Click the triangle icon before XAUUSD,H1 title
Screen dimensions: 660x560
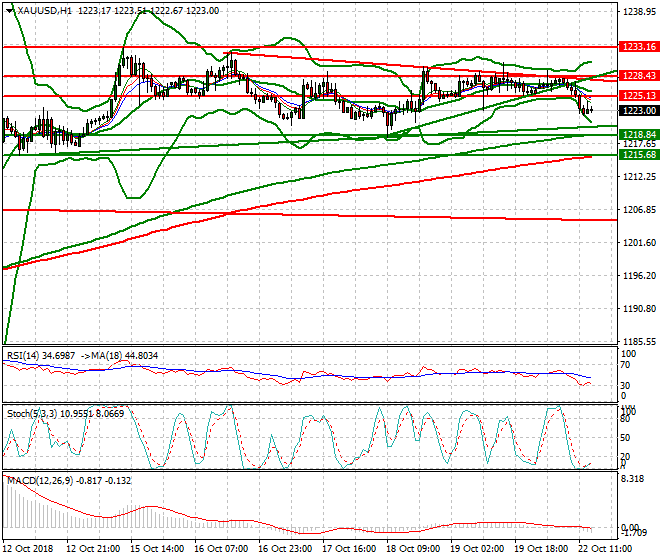coord(10,11)
